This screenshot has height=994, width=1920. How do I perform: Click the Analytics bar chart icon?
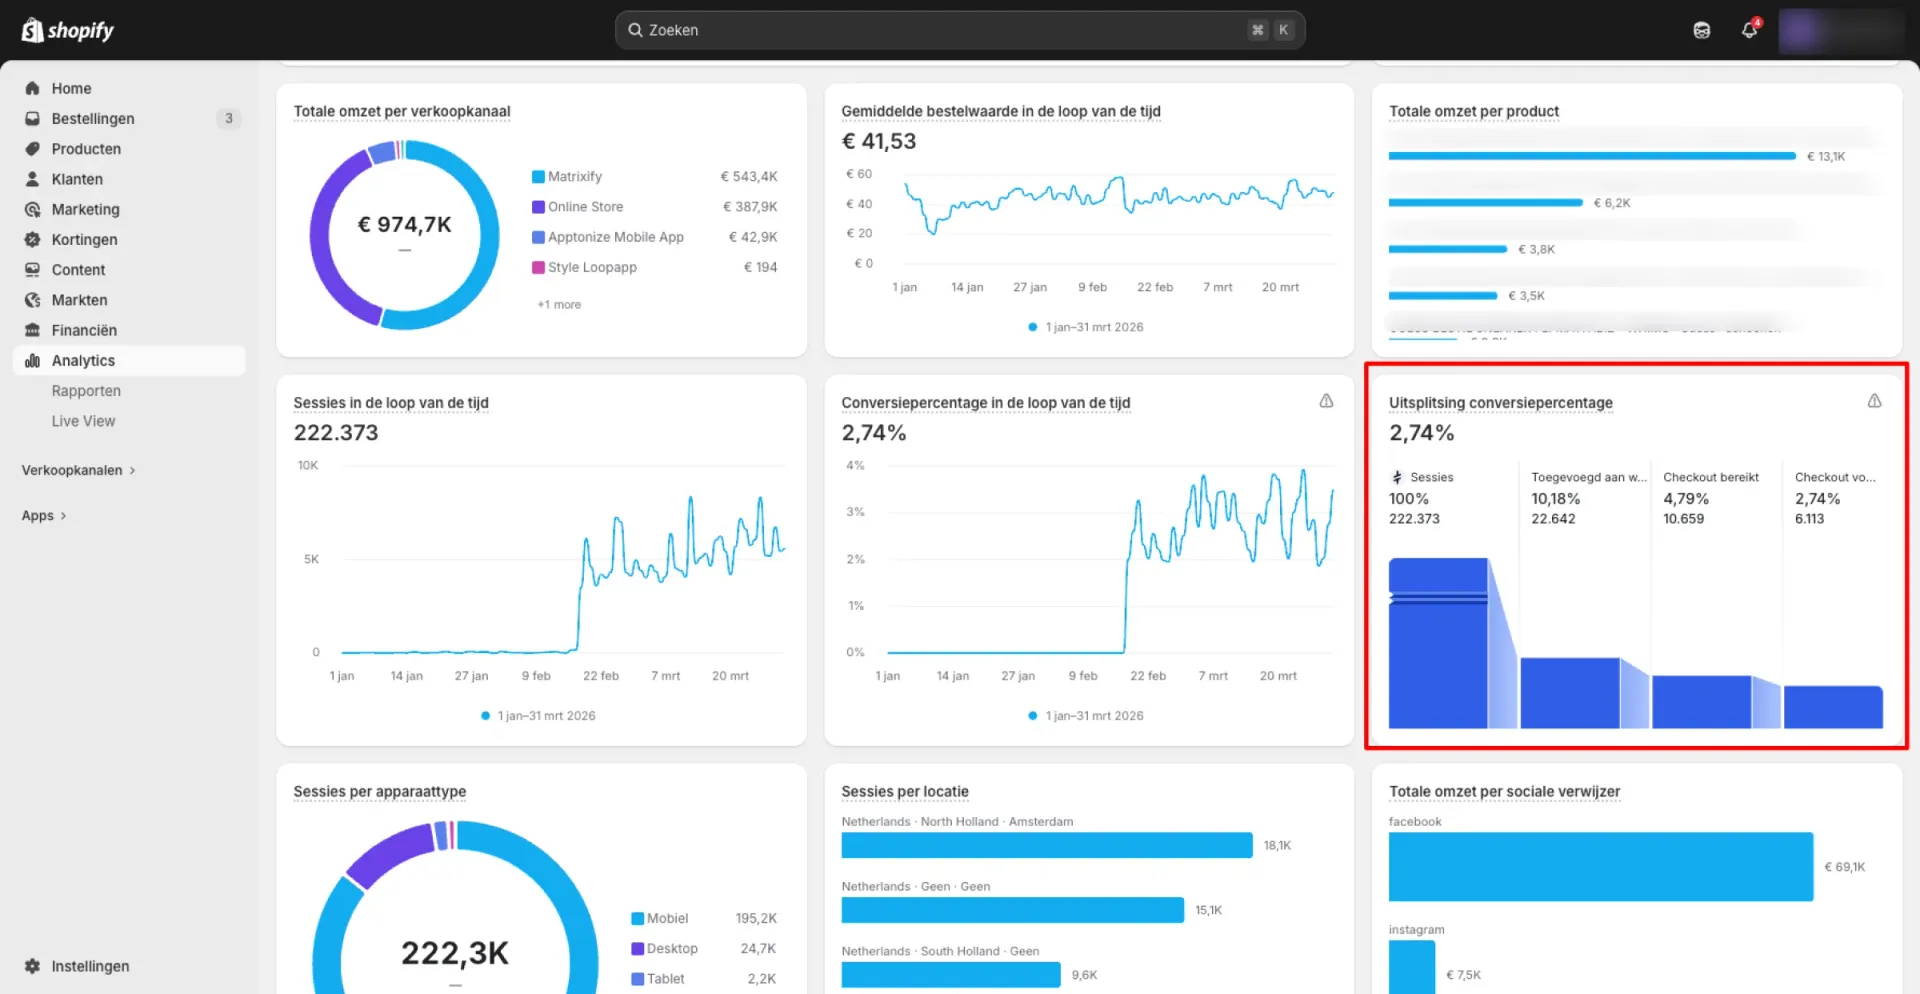click(32, 360)
